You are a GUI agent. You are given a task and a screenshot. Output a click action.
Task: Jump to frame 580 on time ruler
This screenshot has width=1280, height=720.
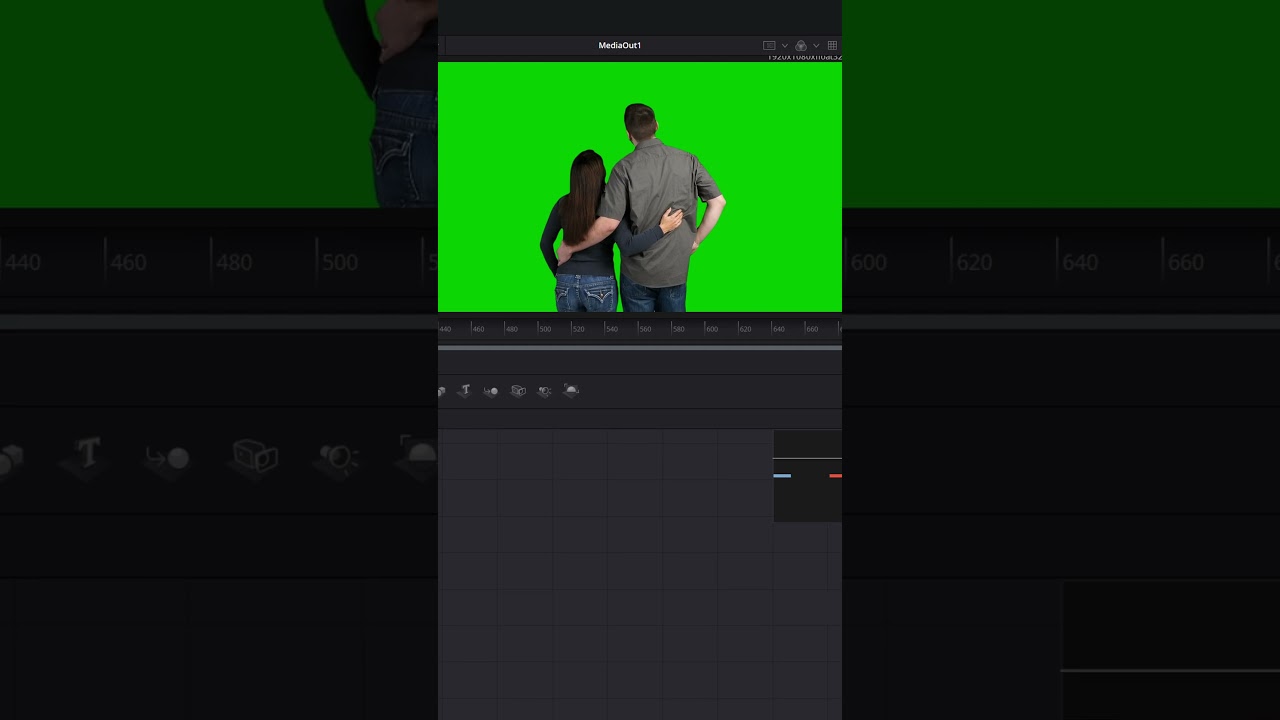(678, 329)
